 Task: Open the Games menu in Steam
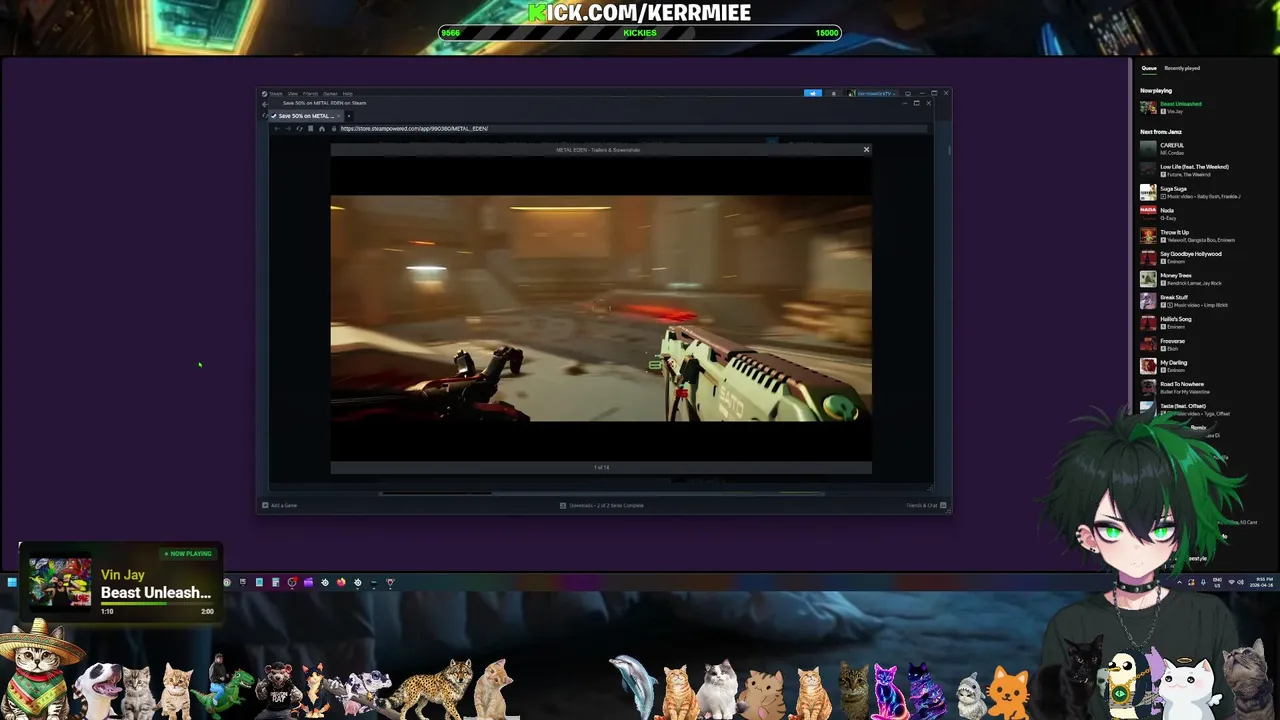click(x=330, y=94)
